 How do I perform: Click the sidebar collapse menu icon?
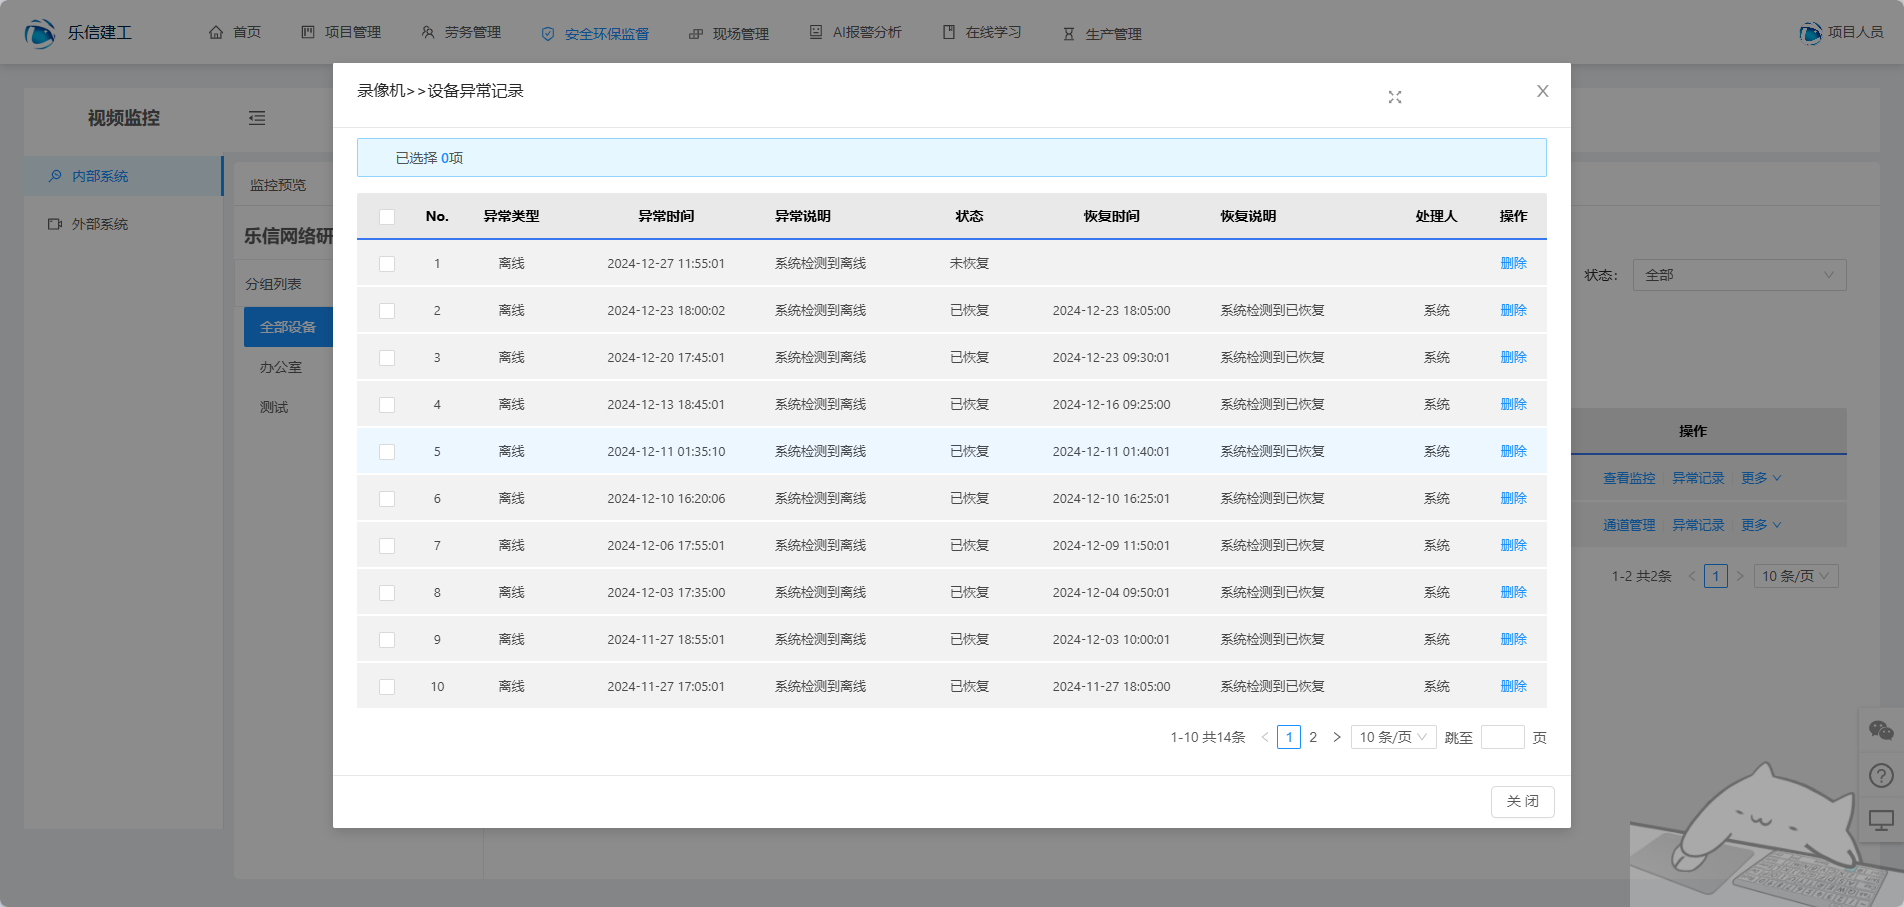(257, 118)
